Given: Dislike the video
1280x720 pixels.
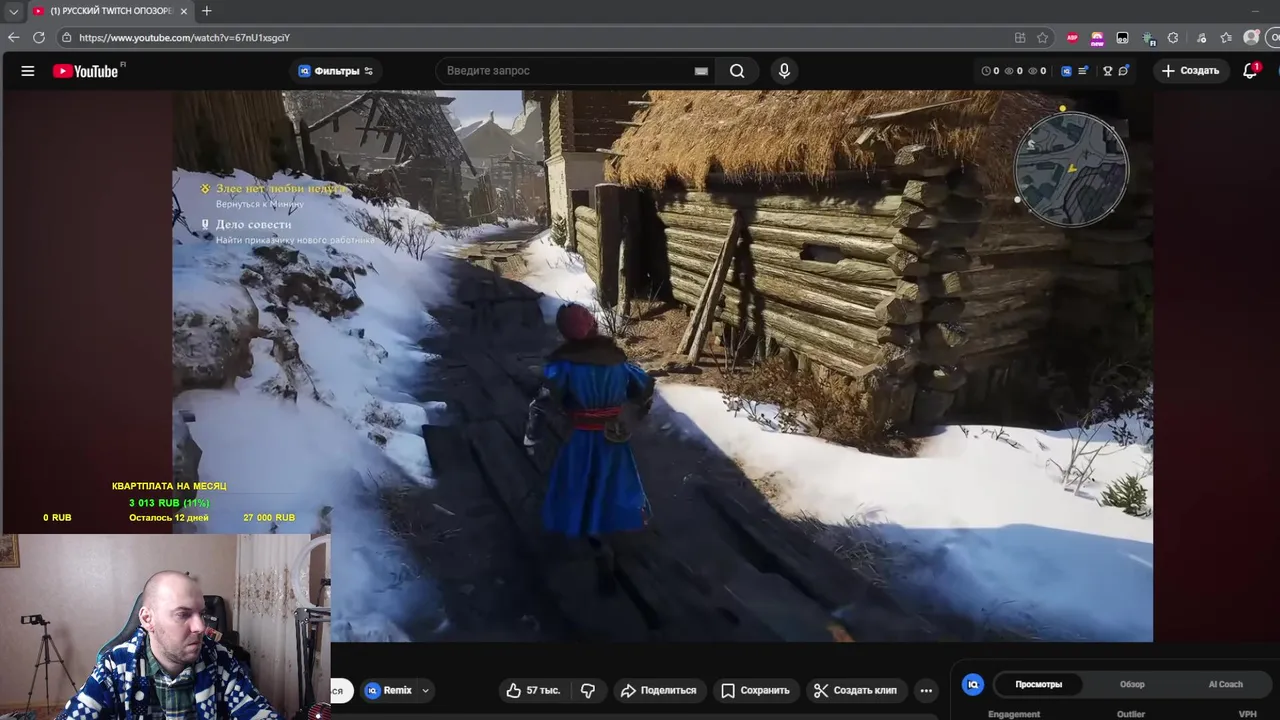Looking at the screenshot, I should (588, 690).
